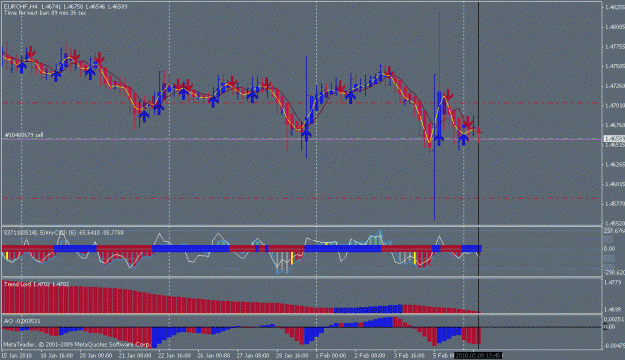Screen dimensions: 625x360
Task: Click the 237.676 EntryCCI scale value
Action: pyautogui.click(x=614, y=231)
